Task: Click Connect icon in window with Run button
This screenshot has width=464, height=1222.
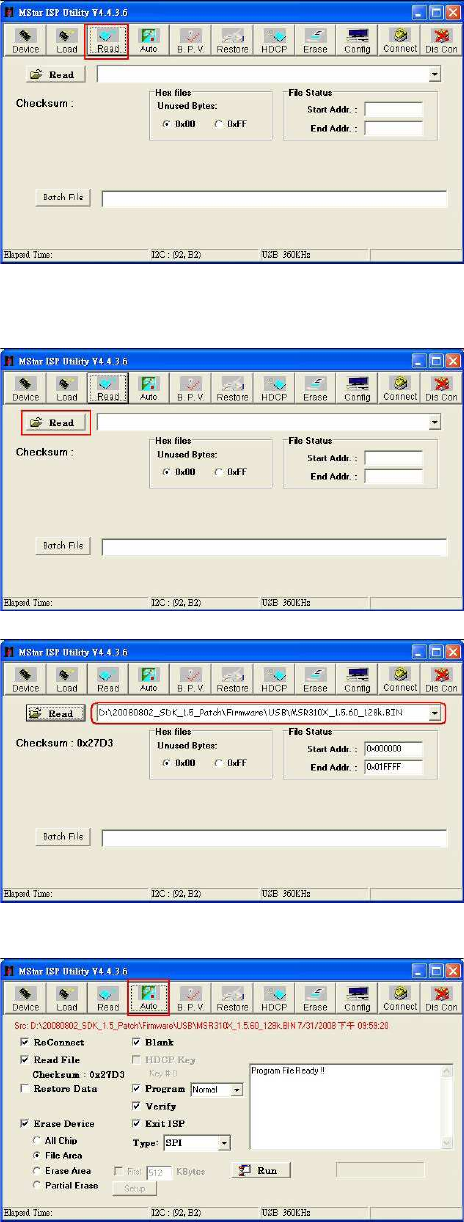Action: [400, 998]
